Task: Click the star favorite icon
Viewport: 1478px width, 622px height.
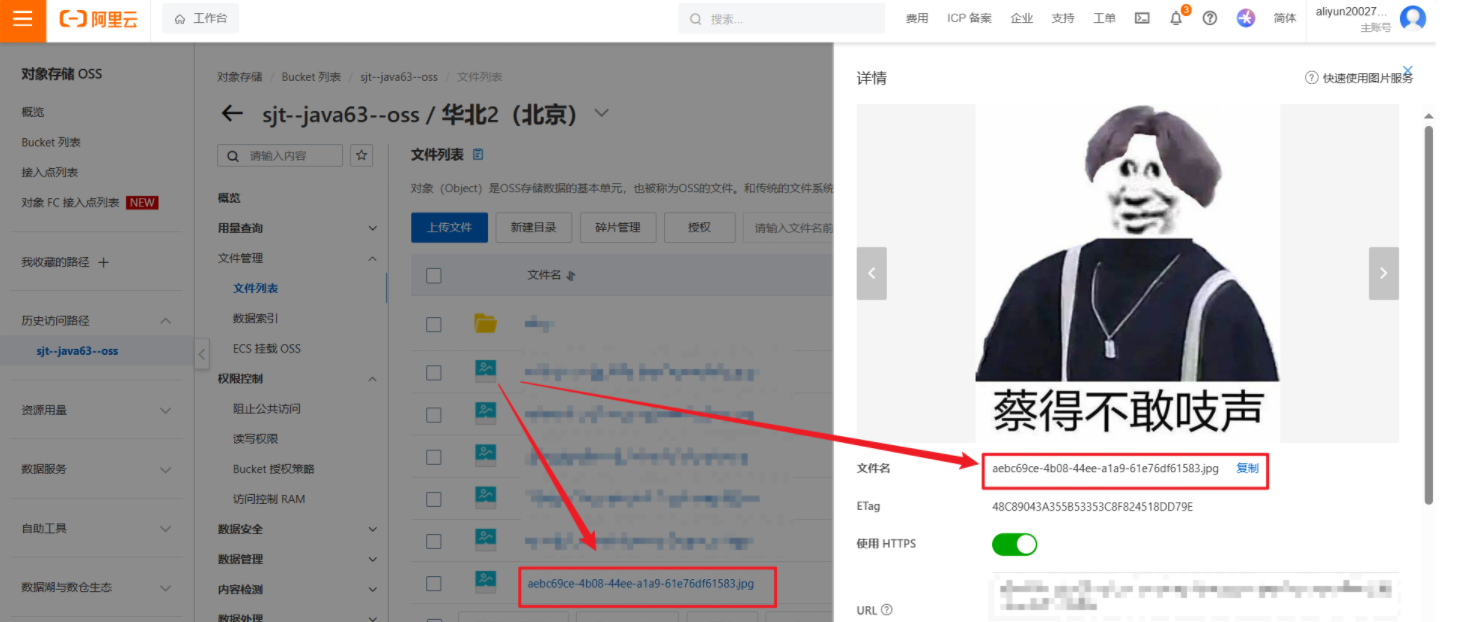Action: [362, 155]
